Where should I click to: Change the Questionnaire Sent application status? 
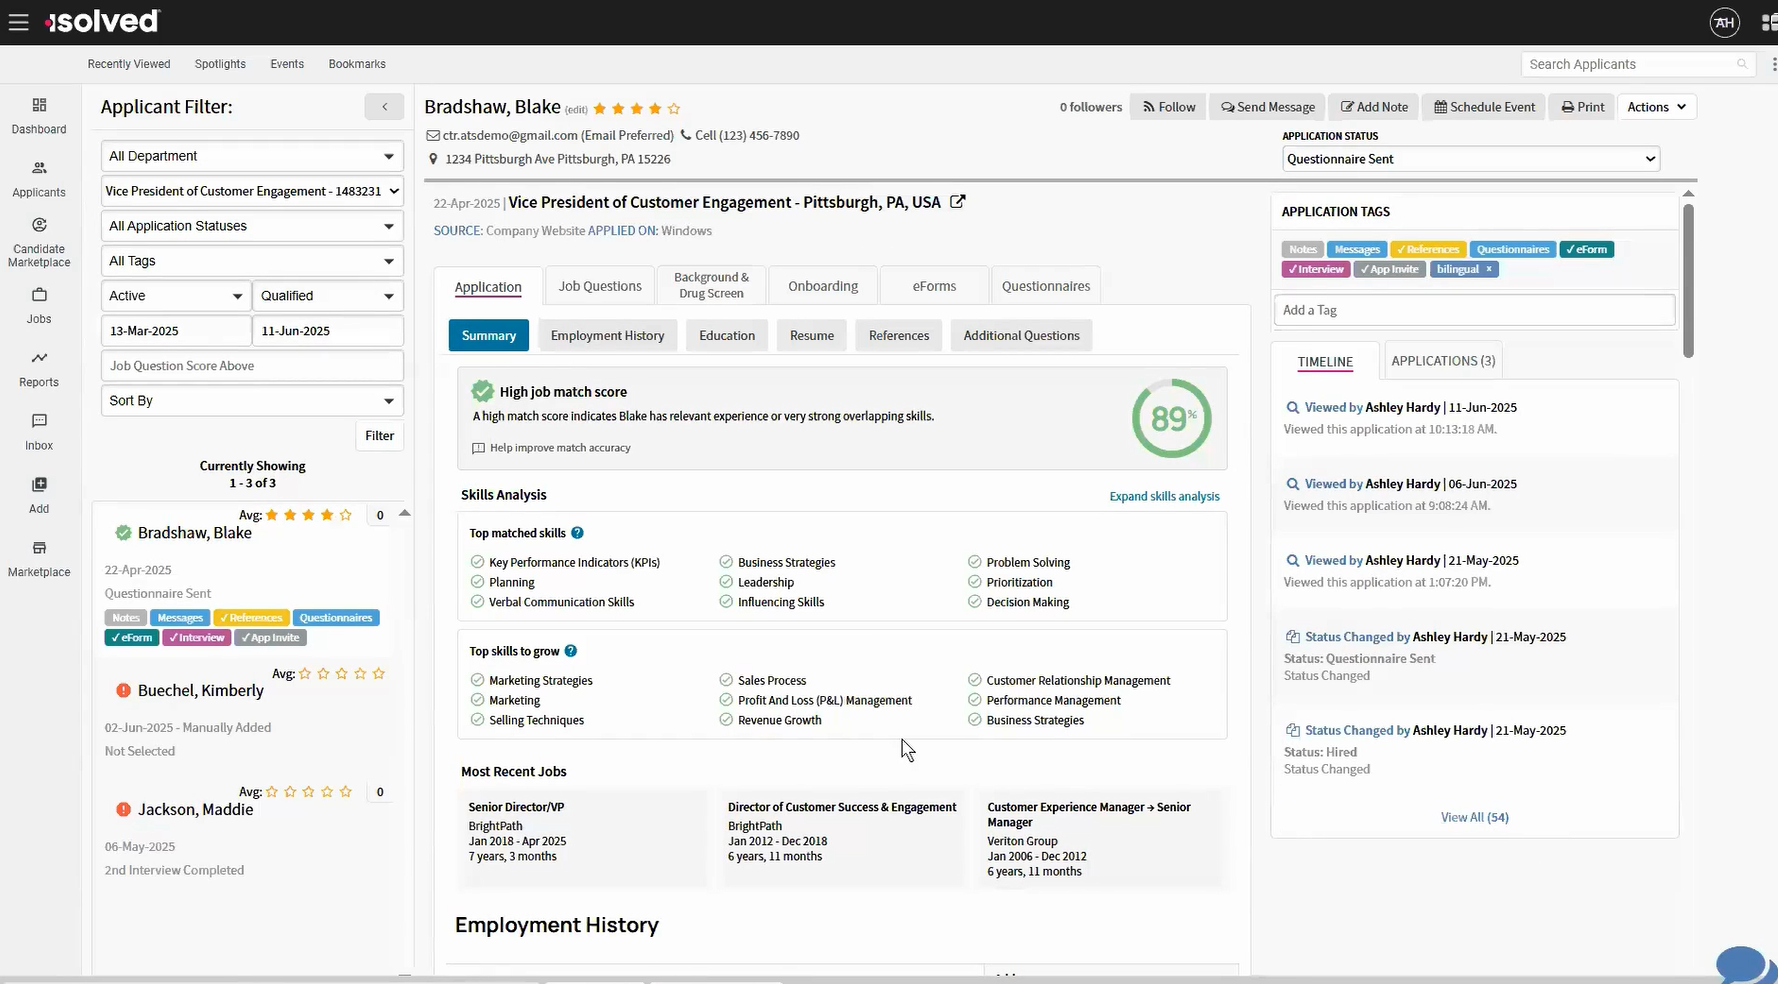(1469, 158)
